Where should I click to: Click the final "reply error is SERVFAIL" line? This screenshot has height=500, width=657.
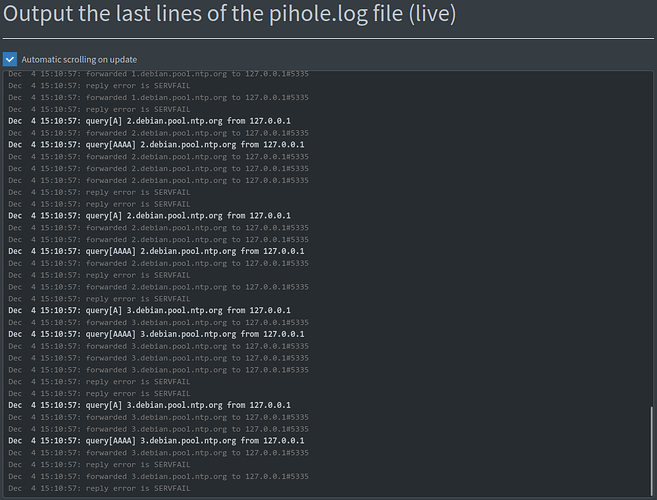[138, 488]
